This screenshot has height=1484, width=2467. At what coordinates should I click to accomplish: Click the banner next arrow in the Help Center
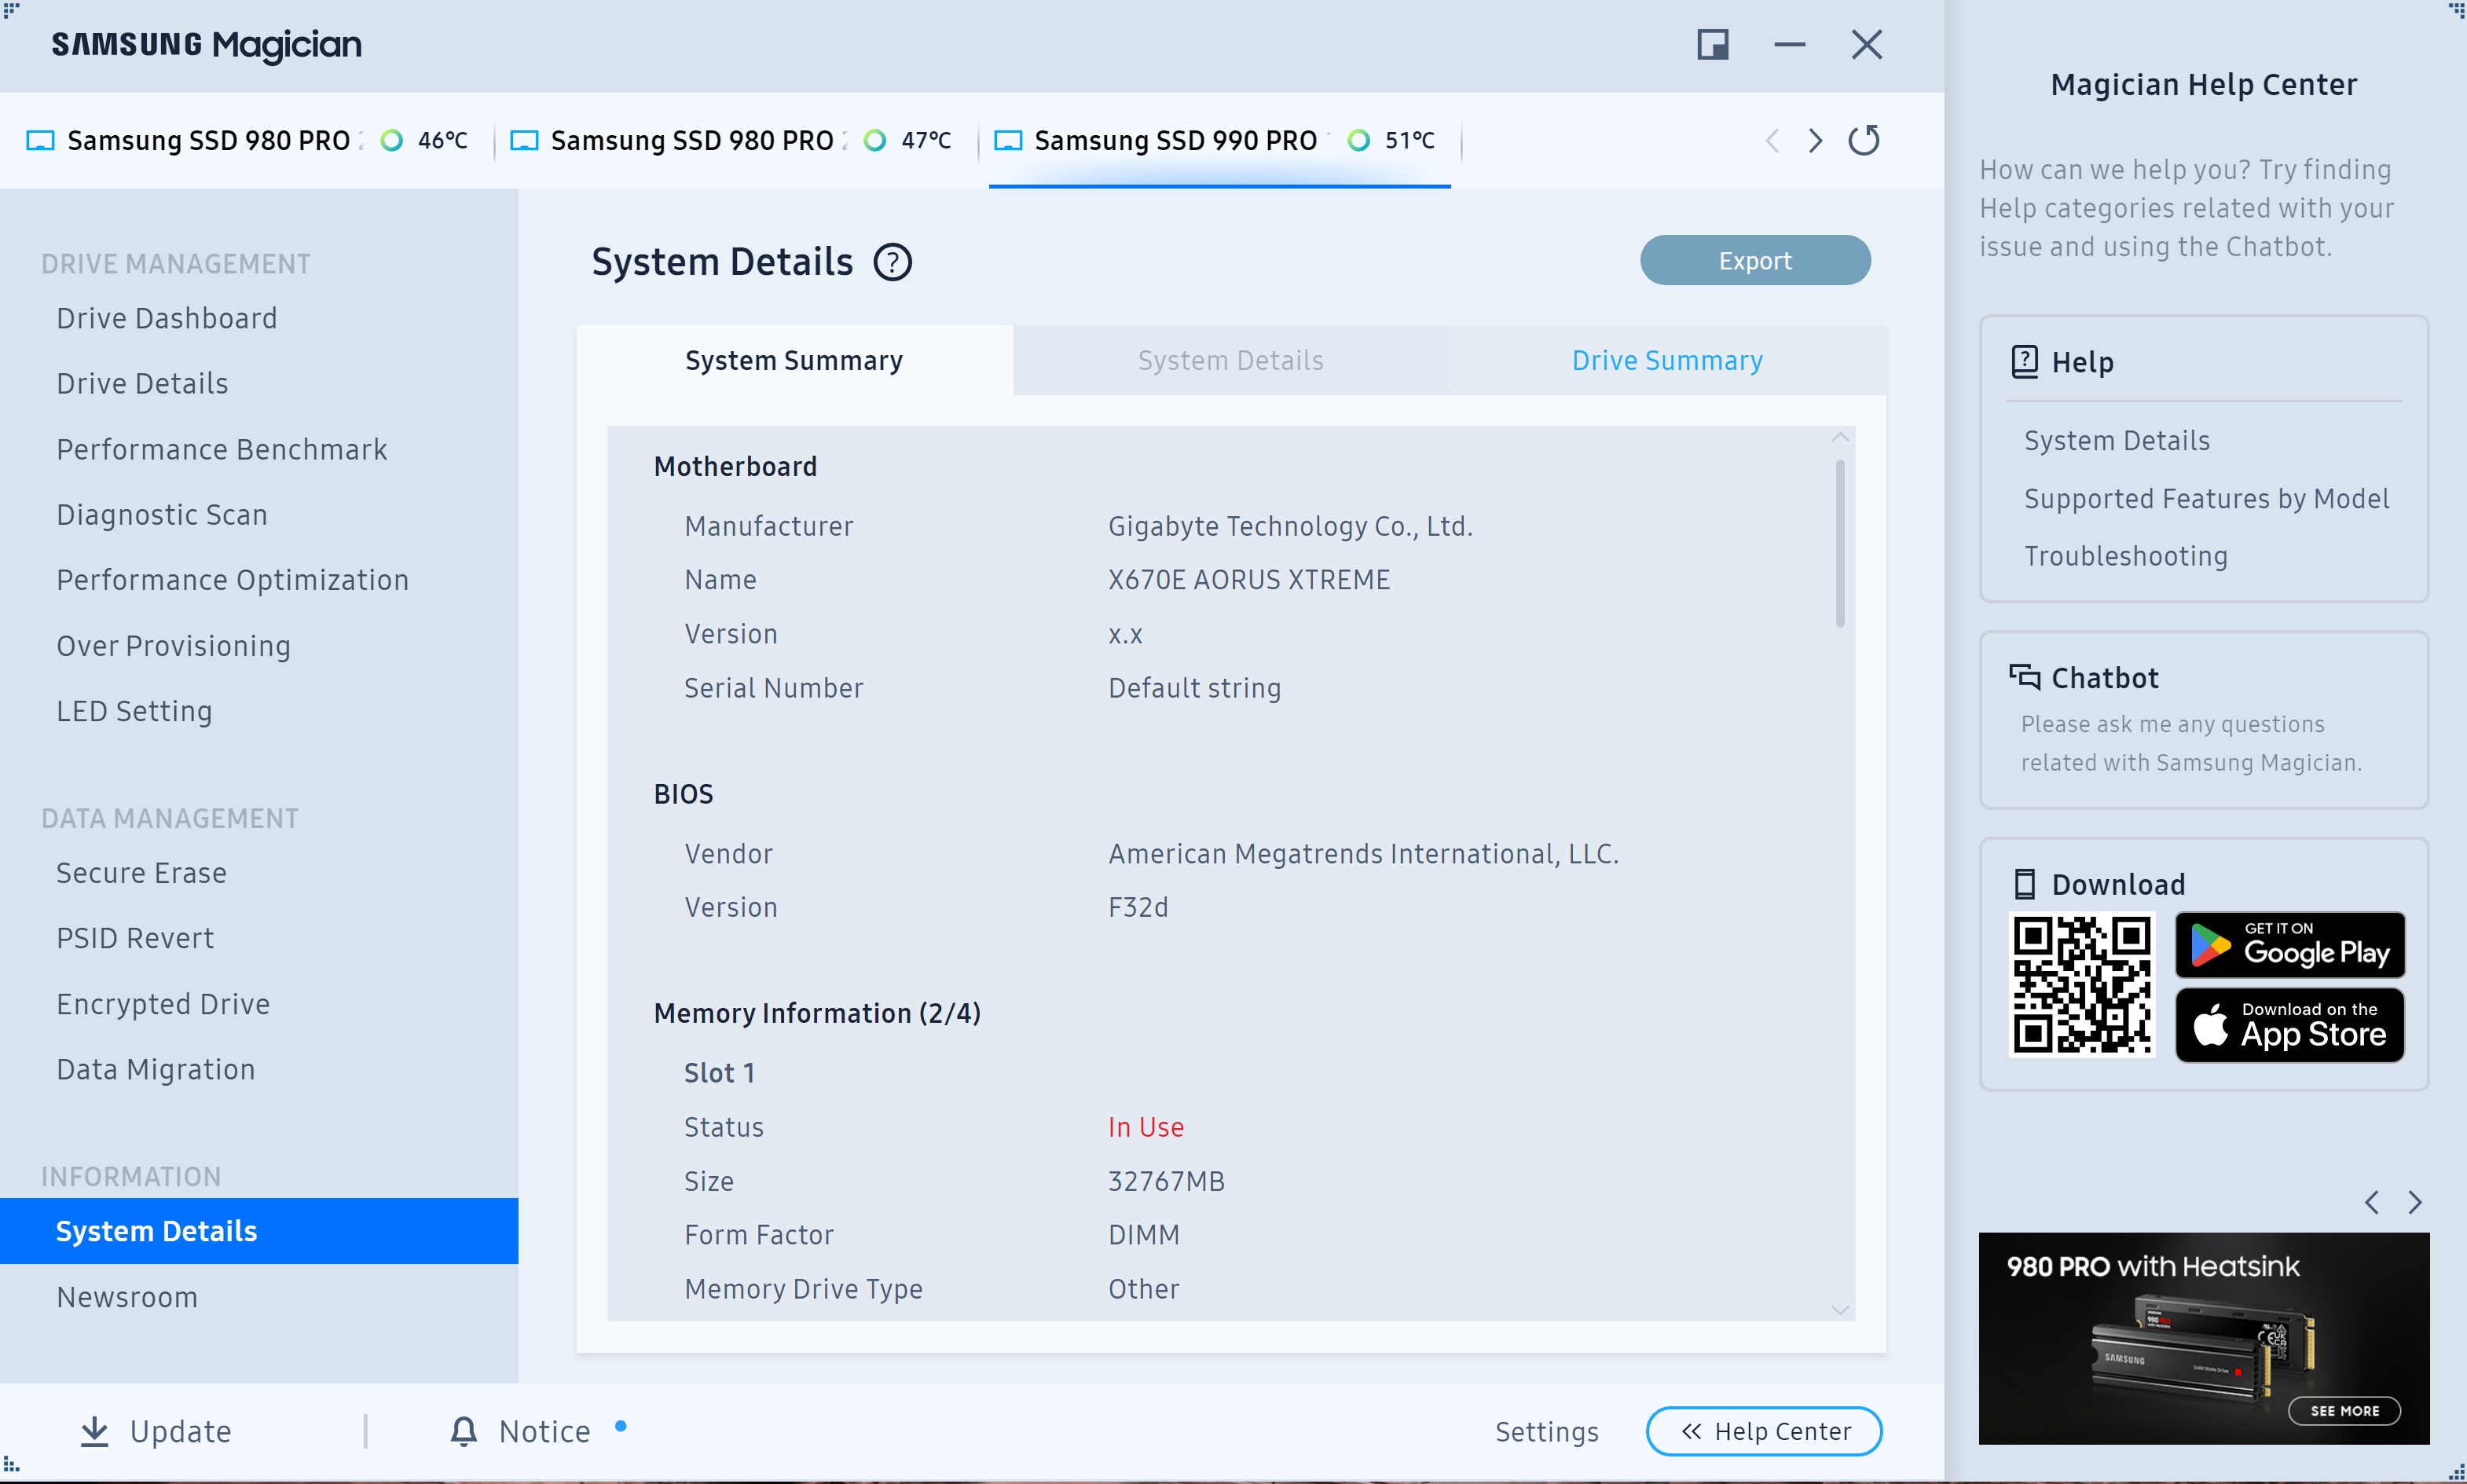[x=2415, y=1202]
